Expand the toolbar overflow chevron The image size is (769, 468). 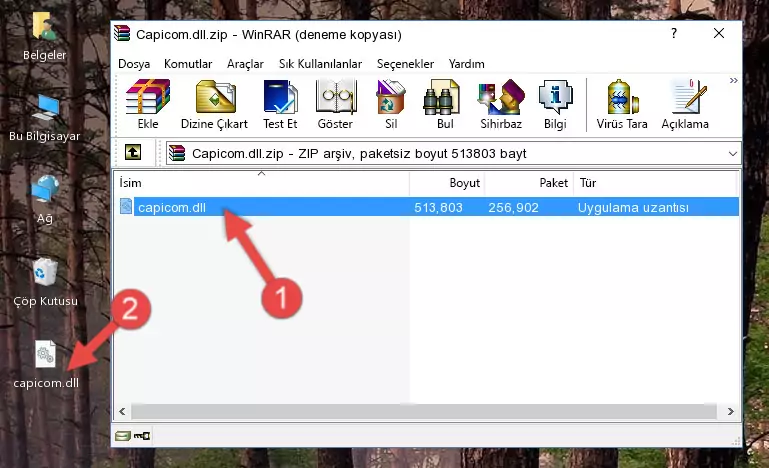click(x=733, y=80)
